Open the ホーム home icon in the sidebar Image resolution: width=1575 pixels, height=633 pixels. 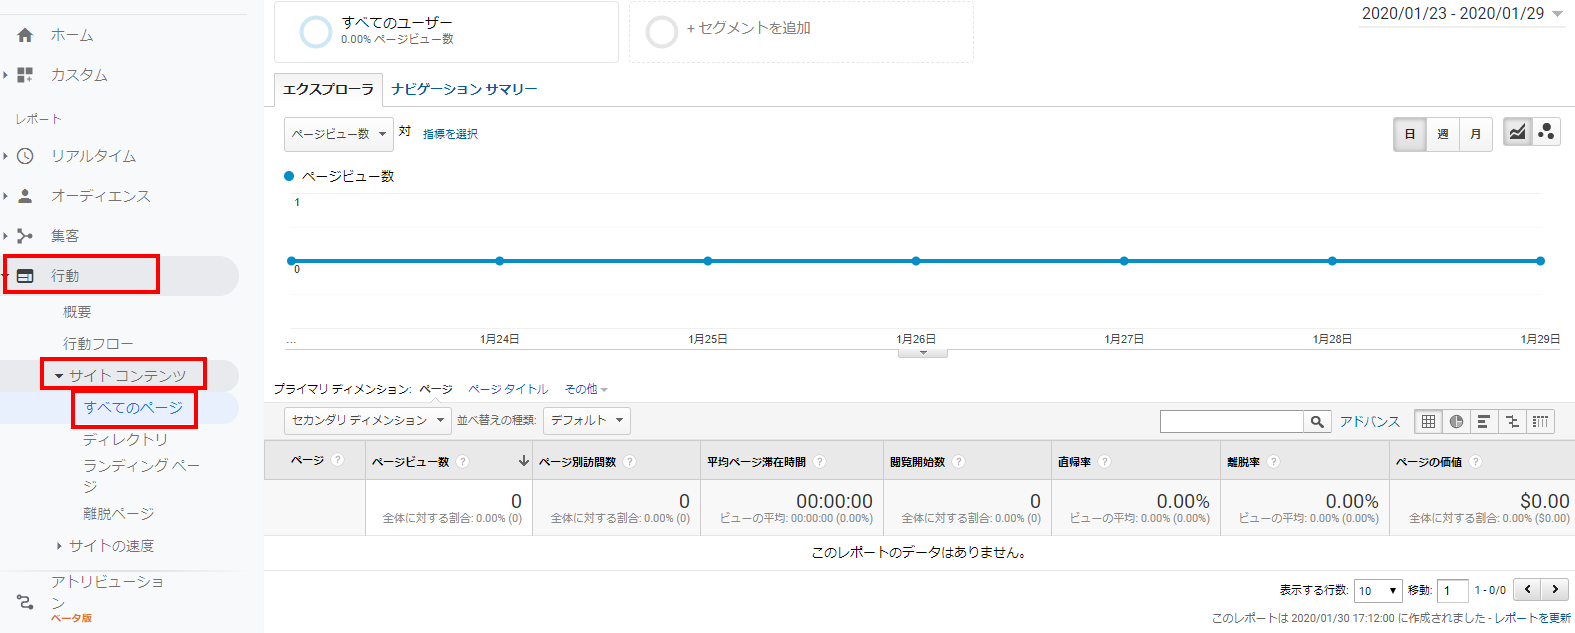25,35
